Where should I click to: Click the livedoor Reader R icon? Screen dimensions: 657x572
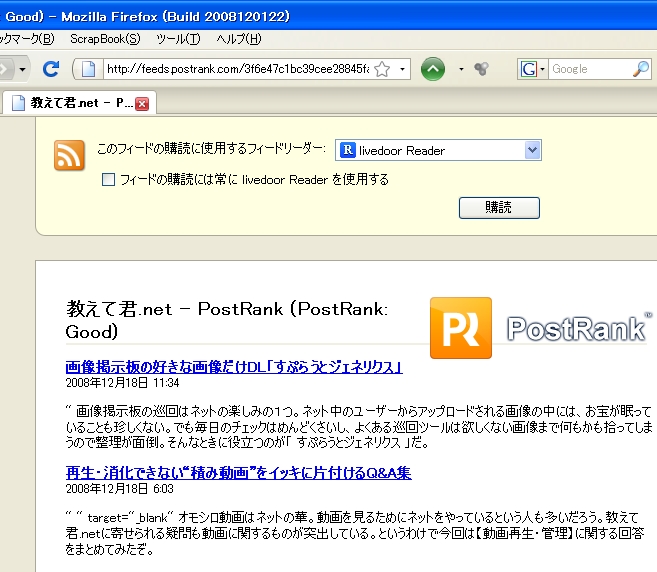pos(348,150)
